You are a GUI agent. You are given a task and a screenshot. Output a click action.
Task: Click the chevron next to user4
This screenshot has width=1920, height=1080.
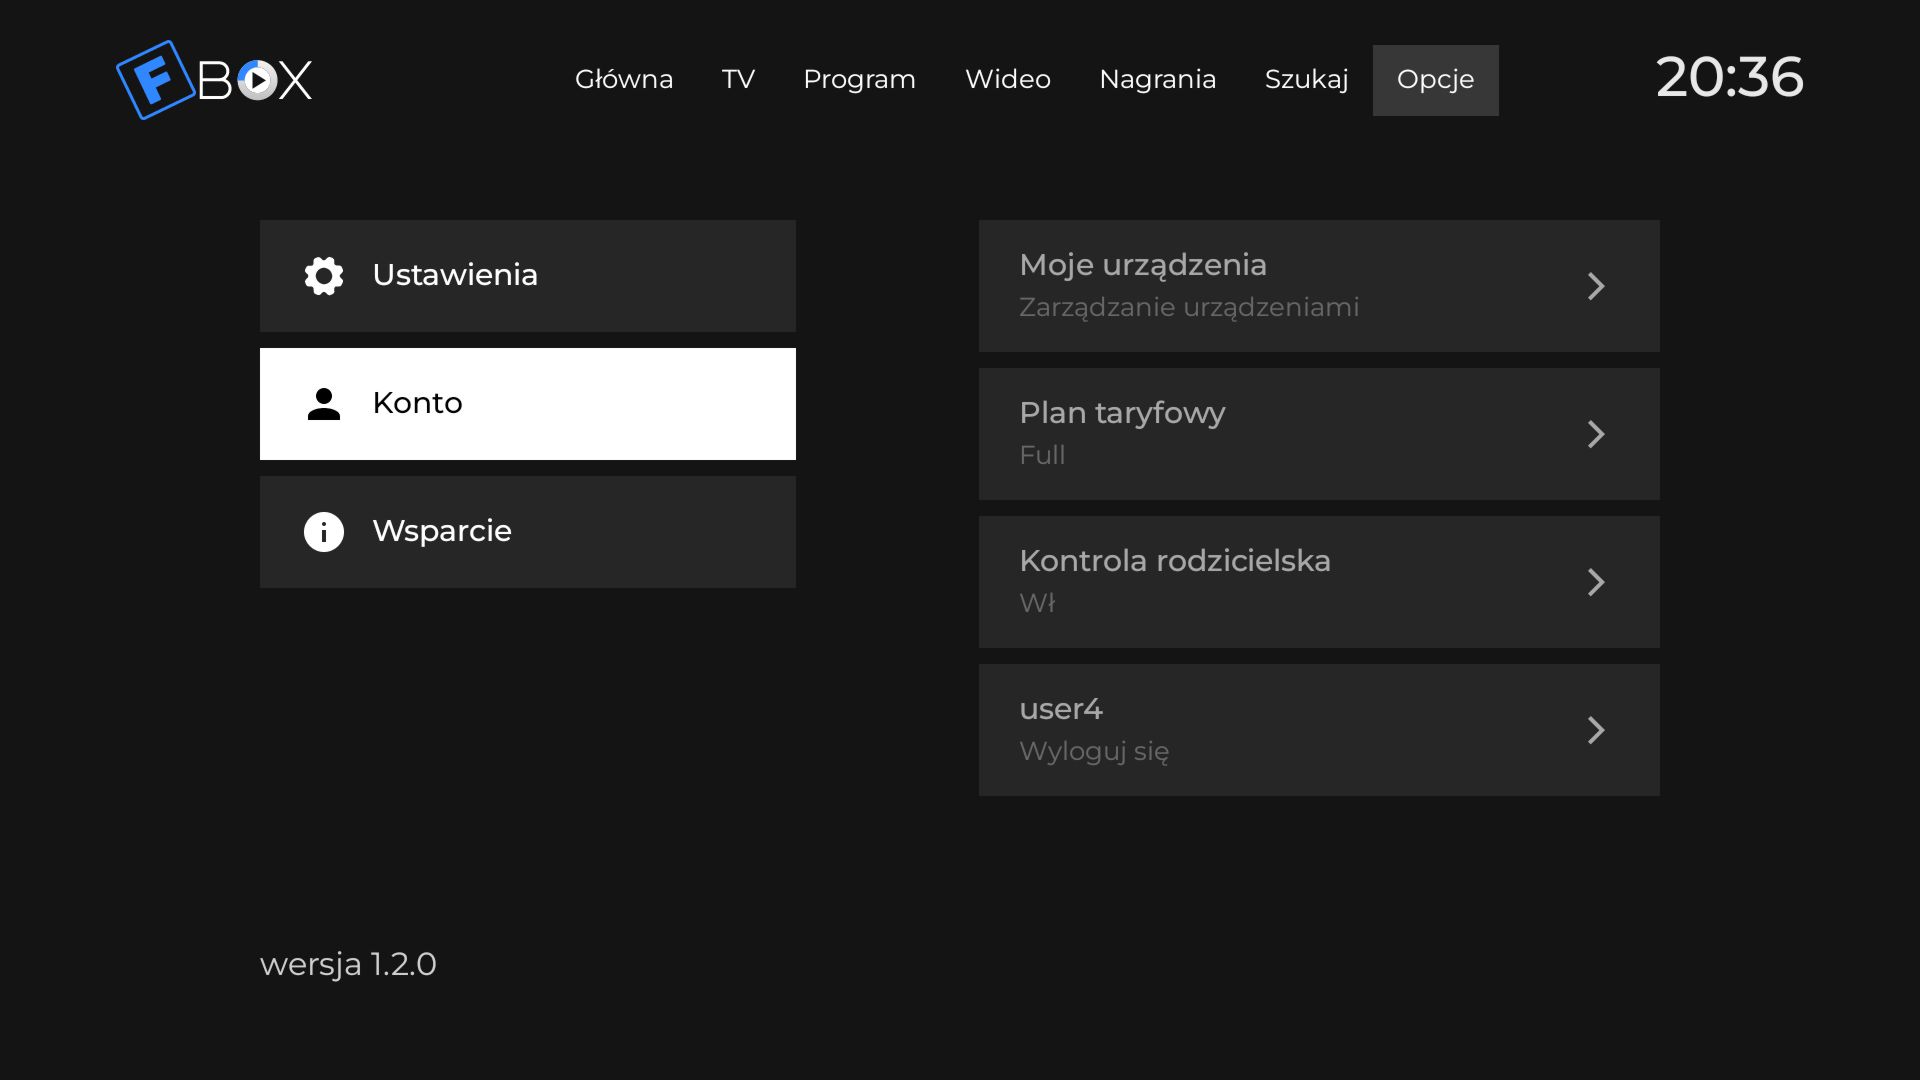1596,730
